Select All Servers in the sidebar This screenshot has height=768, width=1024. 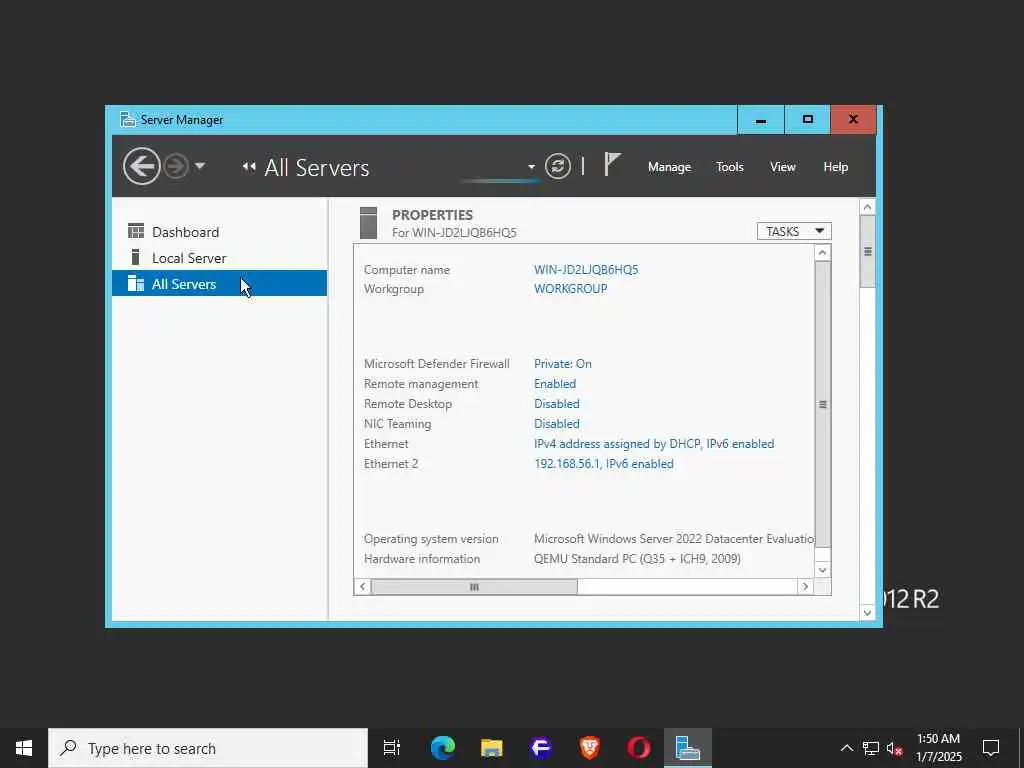219,283
